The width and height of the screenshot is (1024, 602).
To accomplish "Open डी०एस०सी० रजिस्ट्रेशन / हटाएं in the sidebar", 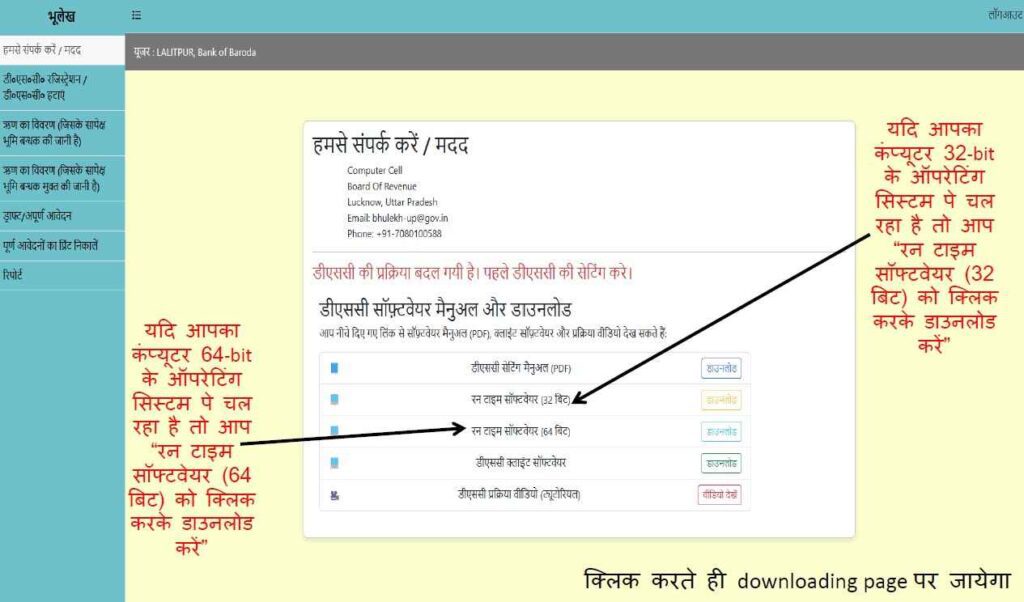I will tap(48, 87).
